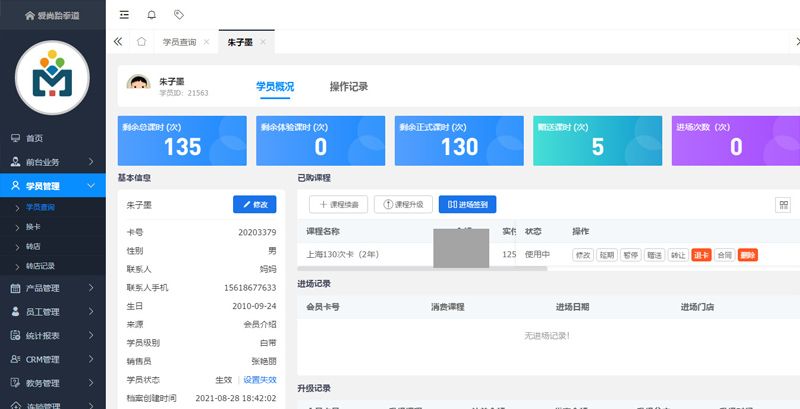Image resolution: width=800 pixels, height=409 pixels.
Task: Collapse the sidebar with the menu-fold icon
Action: pyautogui.click(x=124, y=15)
